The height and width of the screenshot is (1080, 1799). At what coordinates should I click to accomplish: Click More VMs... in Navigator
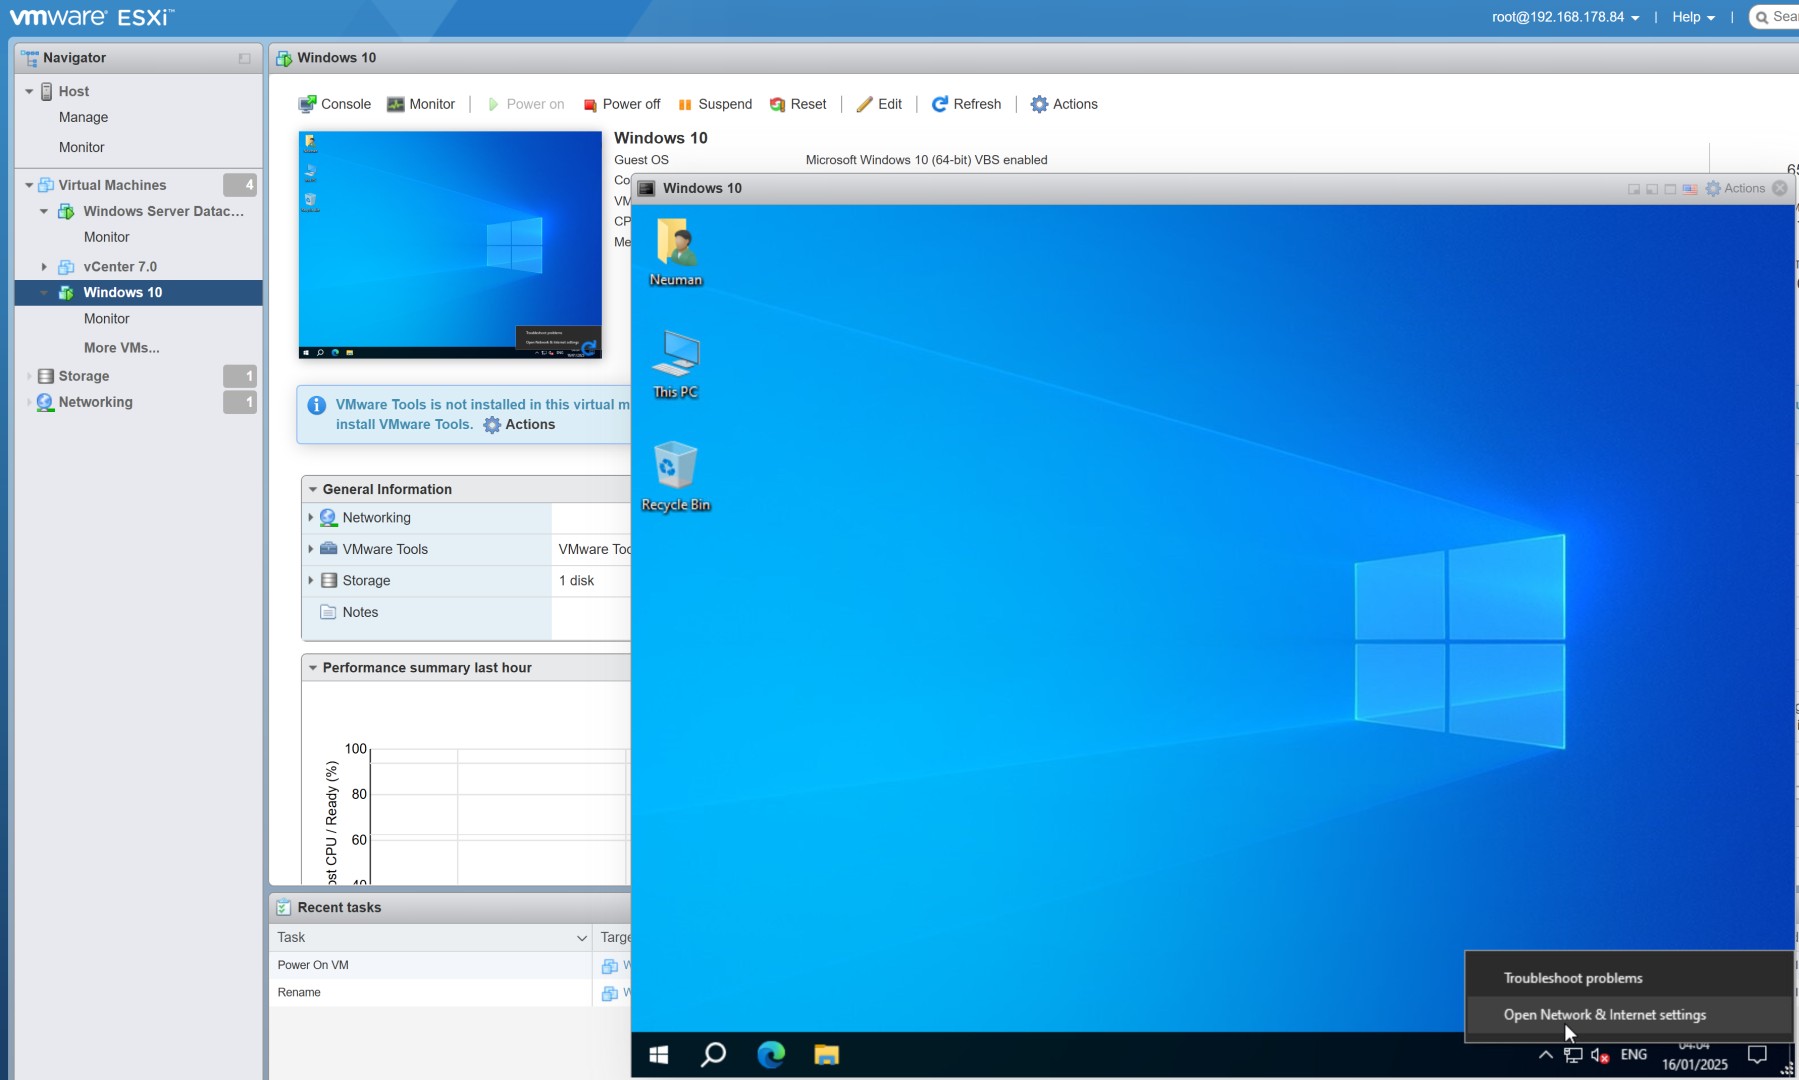(x=121, y=348)
